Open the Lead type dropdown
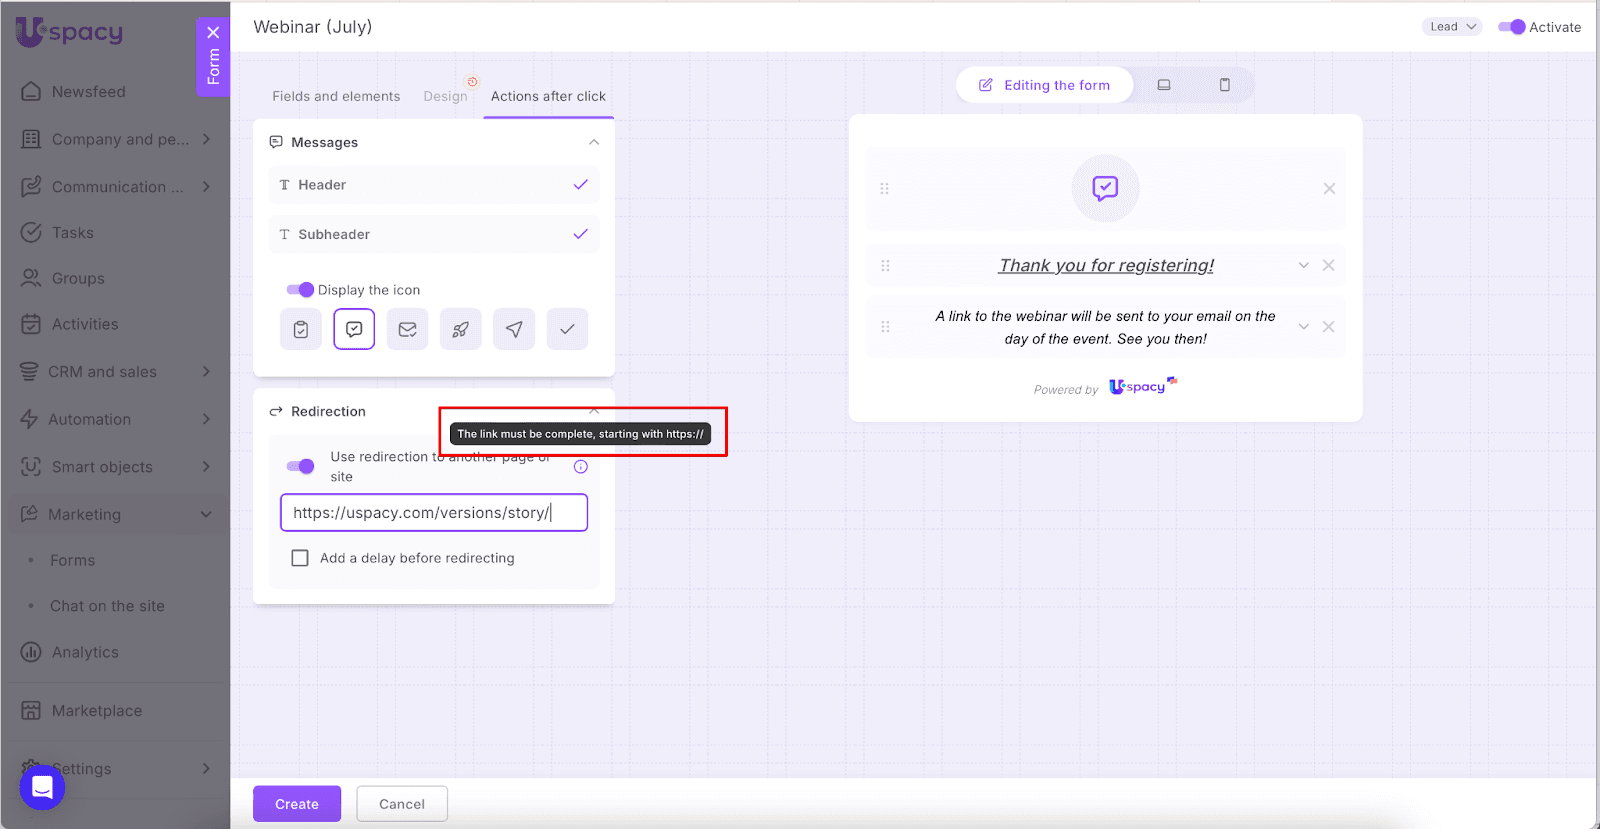This screenshot has height=829, width=1600. [x=1451, y=27]
